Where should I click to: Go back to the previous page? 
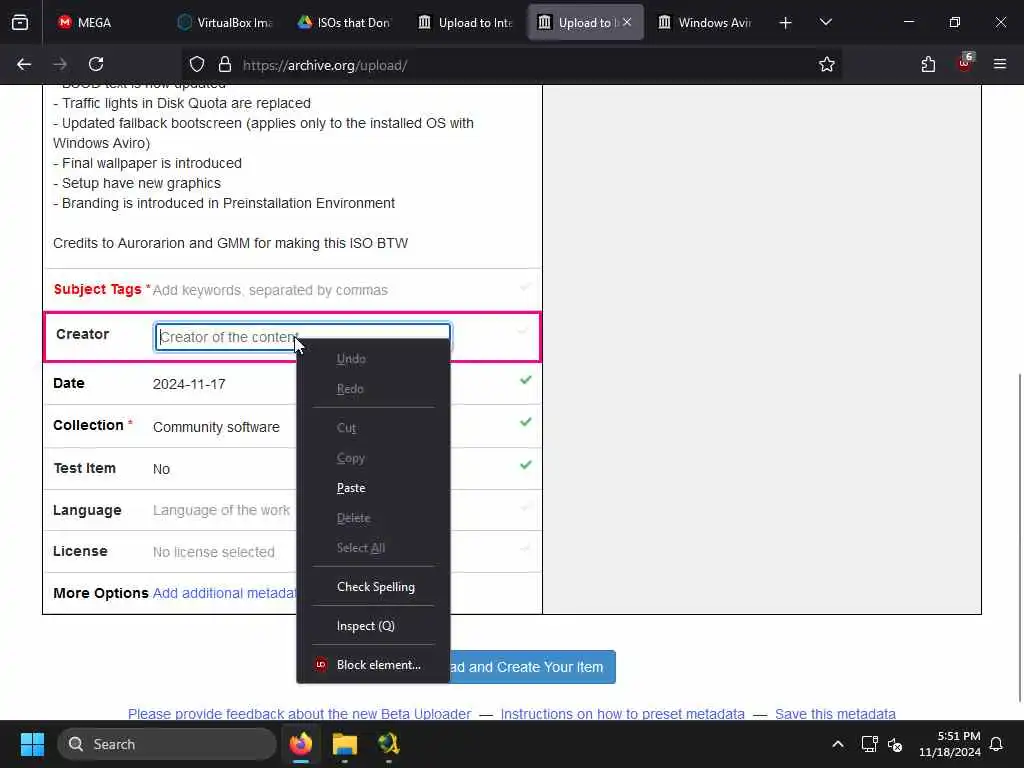[x=24, y=65]
